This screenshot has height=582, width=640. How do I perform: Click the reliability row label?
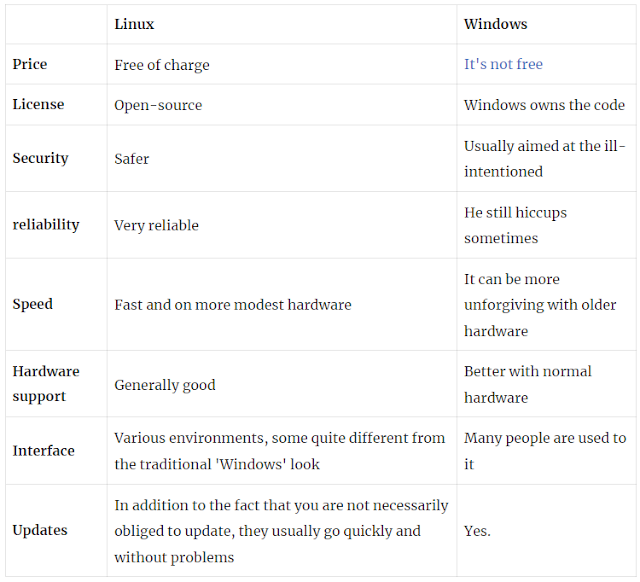46,225
